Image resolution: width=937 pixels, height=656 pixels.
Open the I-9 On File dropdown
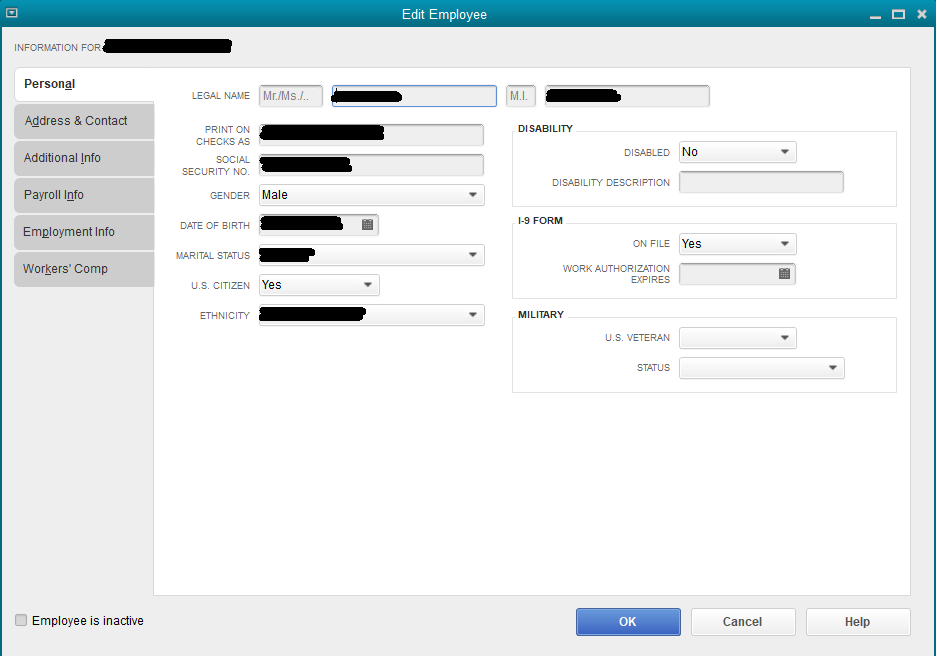click(x=785, y=244)
